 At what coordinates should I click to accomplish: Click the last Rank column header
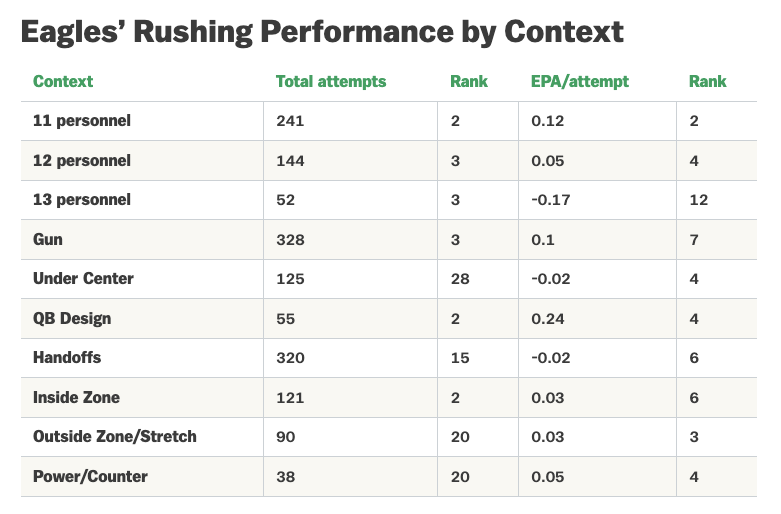(707, 82)
